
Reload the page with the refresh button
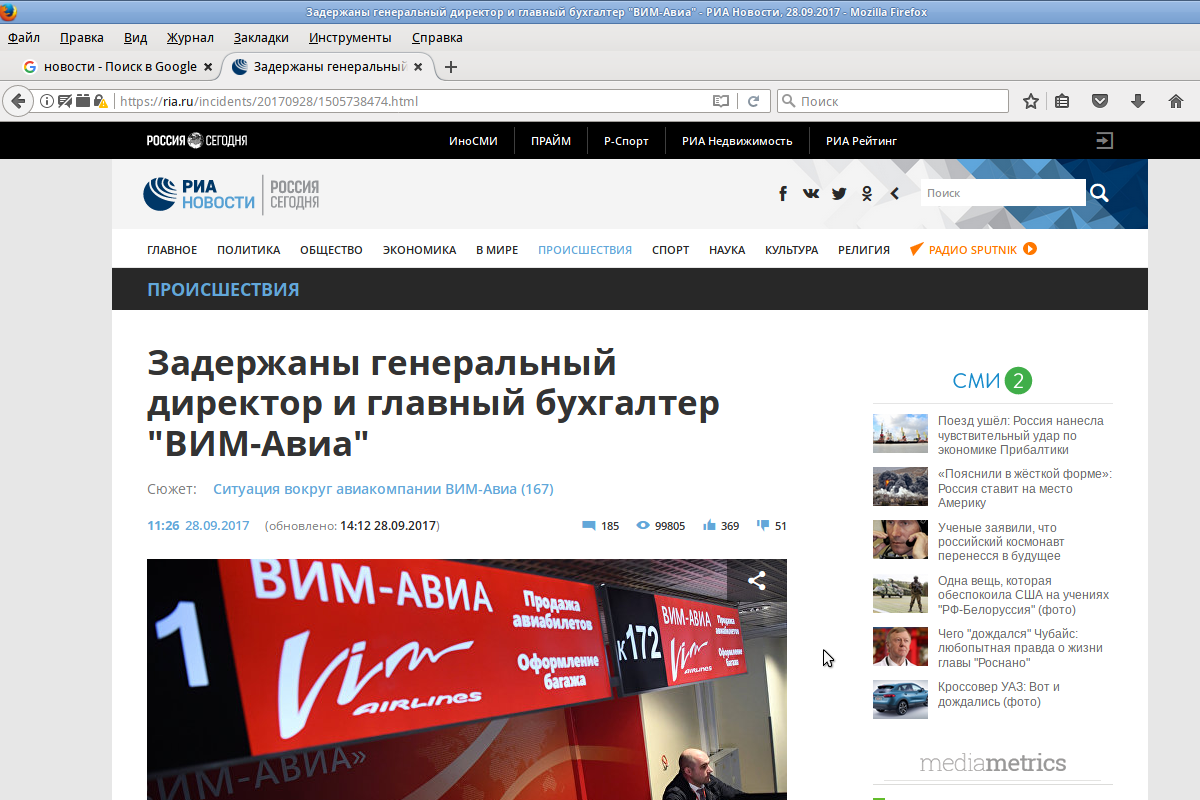[753, 101]
